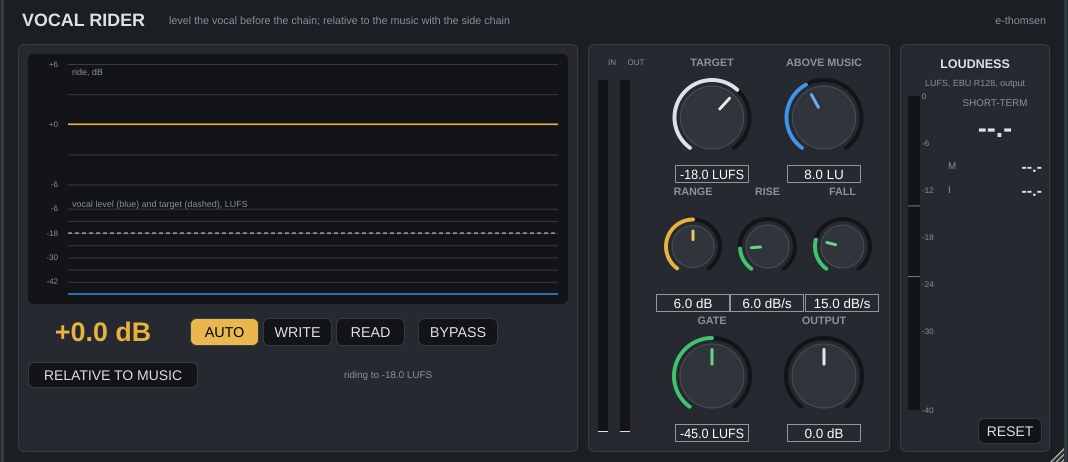
Task: Click the loudness LUFS vertical meter
Action: click(x=914, y=253)
